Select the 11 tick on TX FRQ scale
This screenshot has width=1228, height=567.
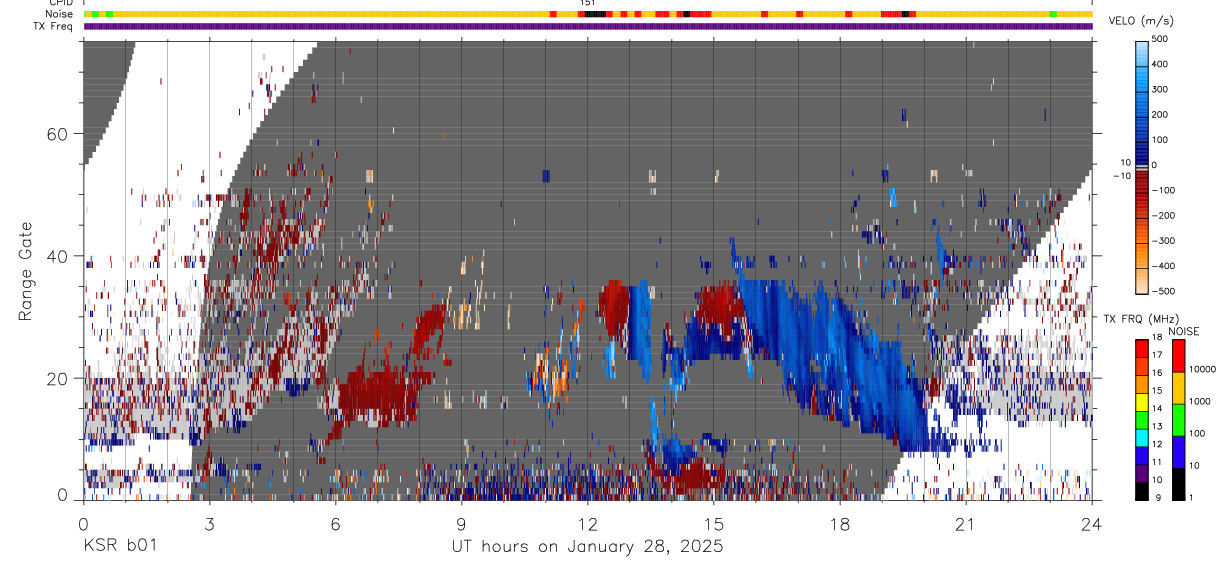[x=1158, y=462]
